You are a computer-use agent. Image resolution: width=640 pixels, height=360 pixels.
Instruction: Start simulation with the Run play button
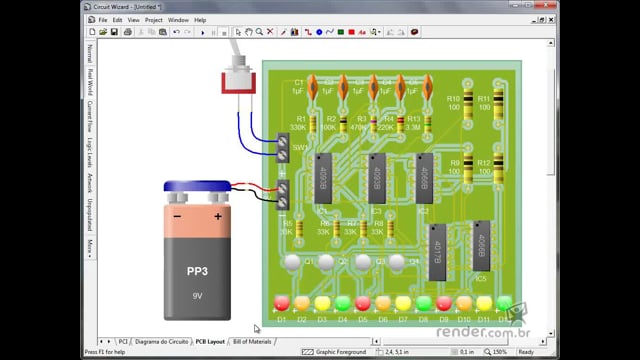202,32
